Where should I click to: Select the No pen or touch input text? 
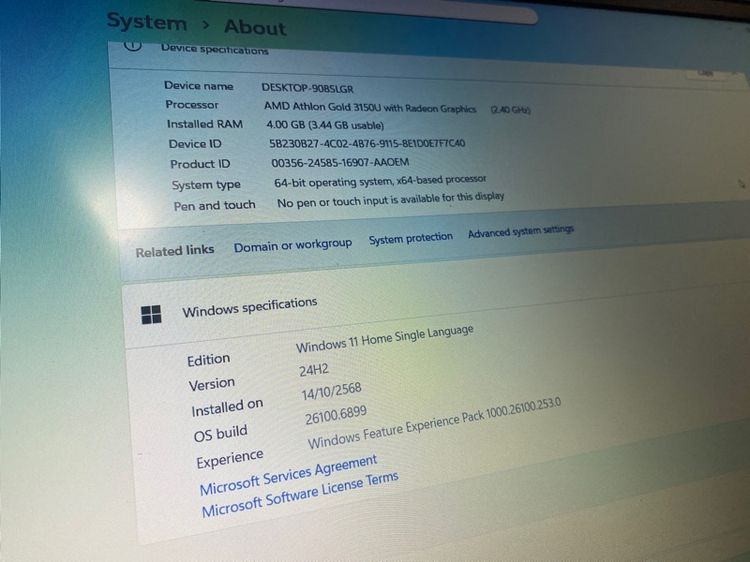(x=390, y=200)
